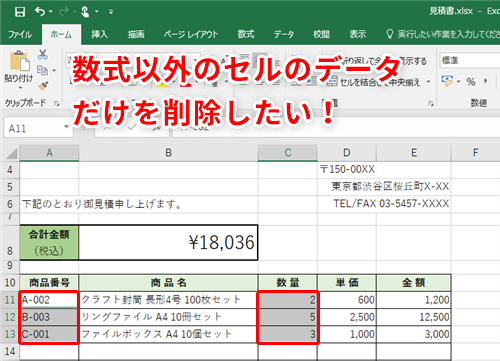Click the Select All corner triangle
Image resolution: width=500 pixels, height=361 pixels.
click(12, 153)
